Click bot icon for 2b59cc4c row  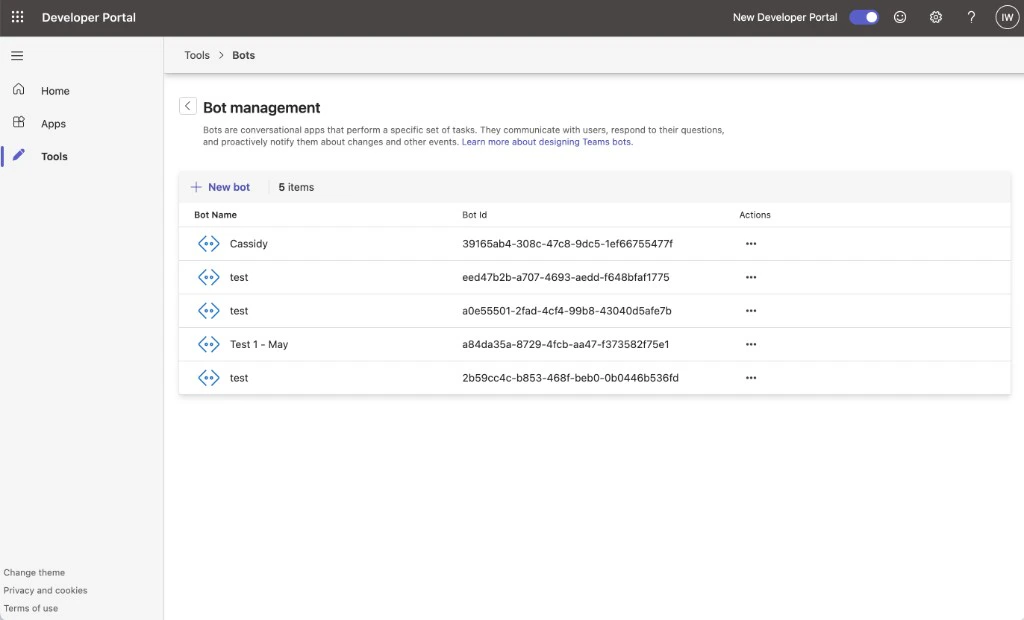click(x=208, y=378)
